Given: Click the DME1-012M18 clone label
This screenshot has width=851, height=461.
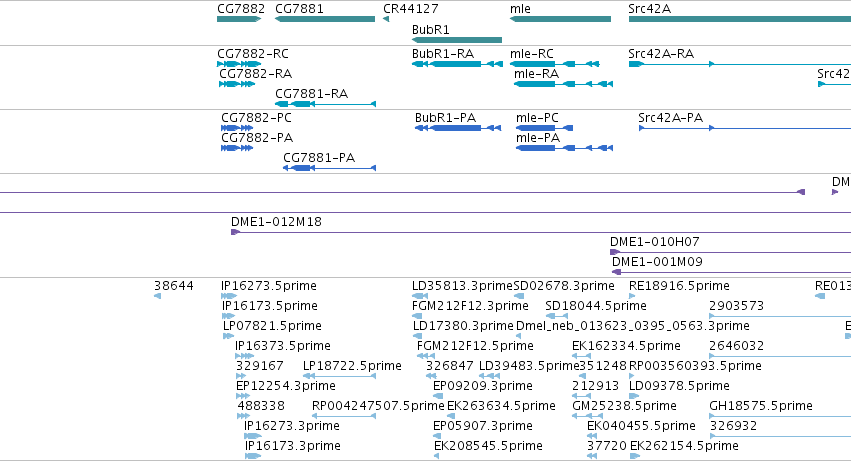Looking at the screenshot, I should coord(276,222).
